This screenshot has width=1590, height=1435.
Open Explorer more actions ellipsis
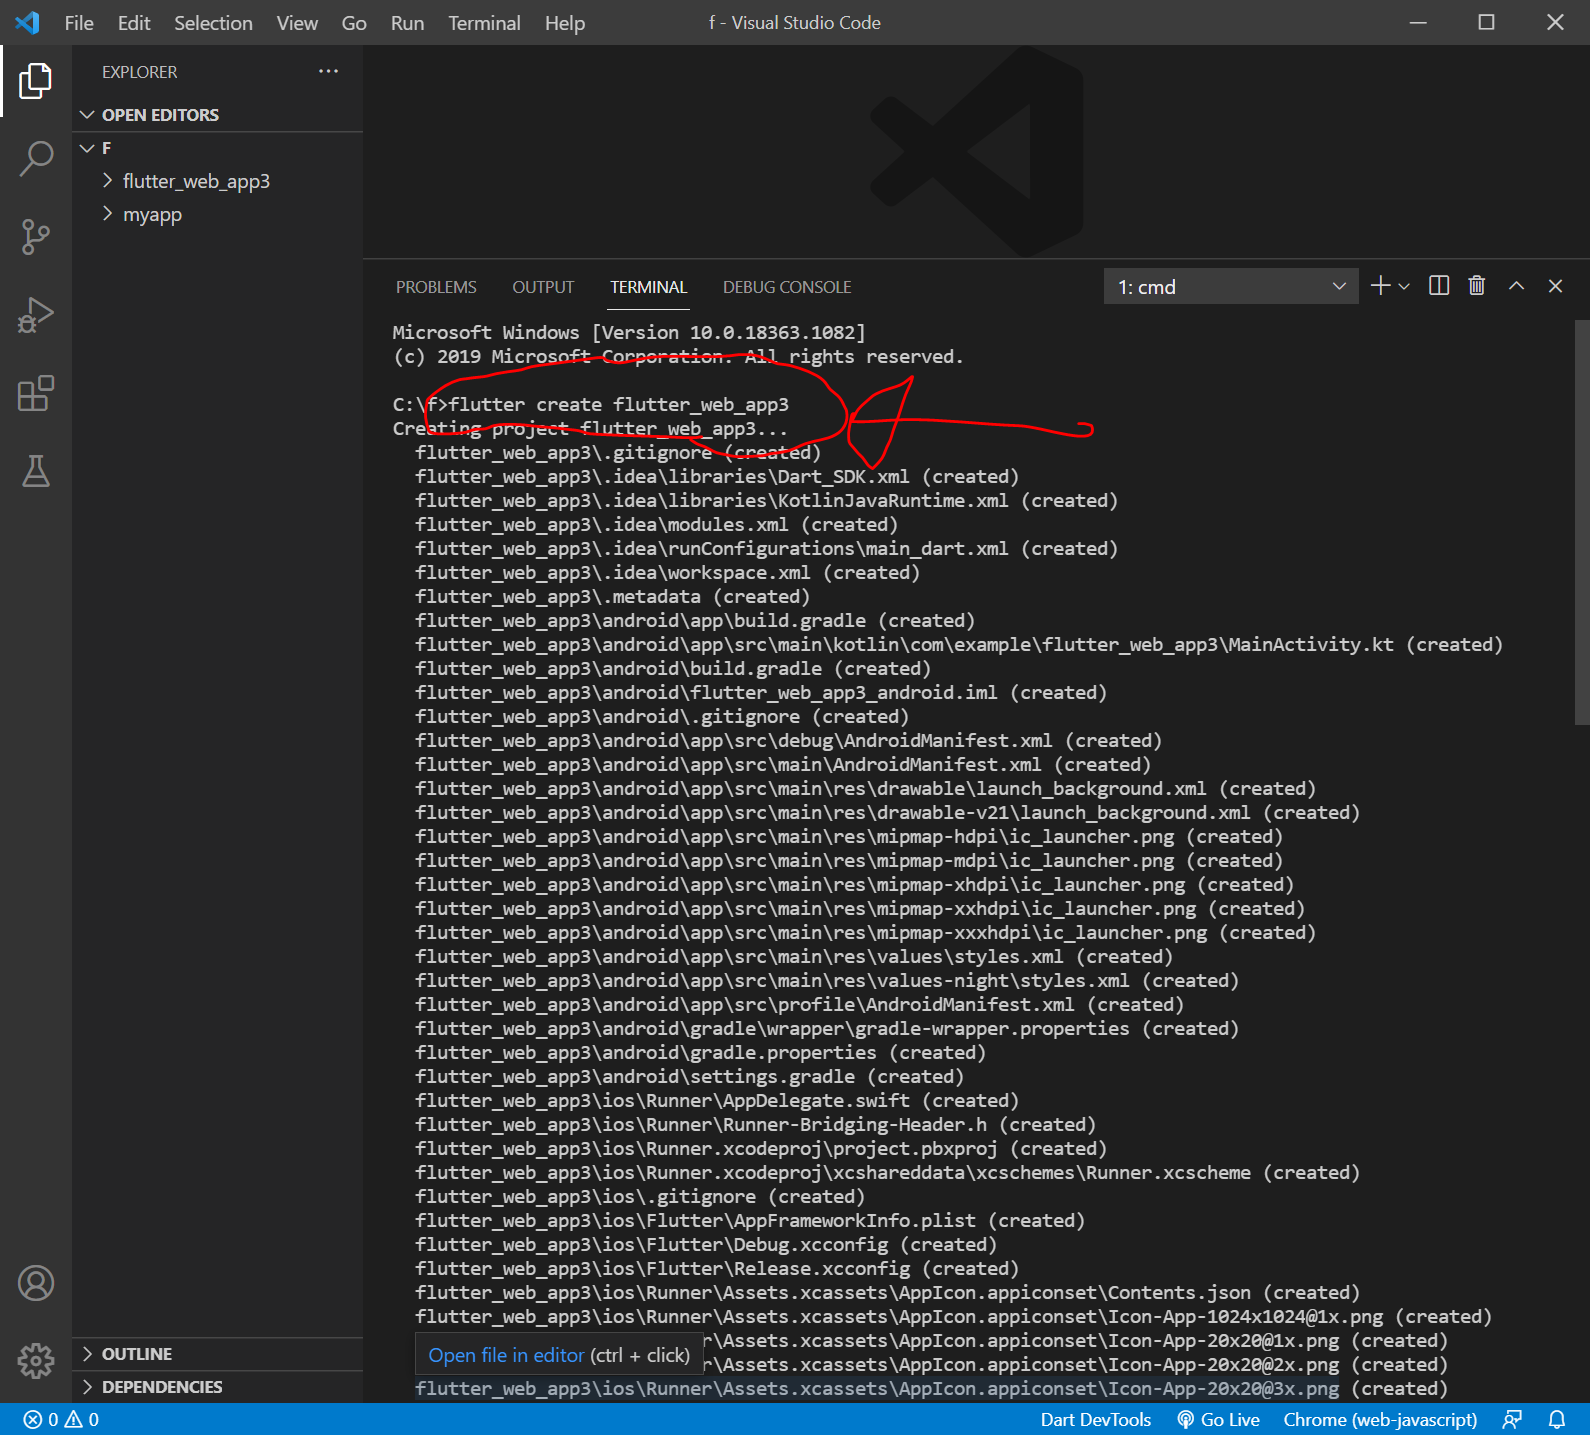click(x=328, y=71)
